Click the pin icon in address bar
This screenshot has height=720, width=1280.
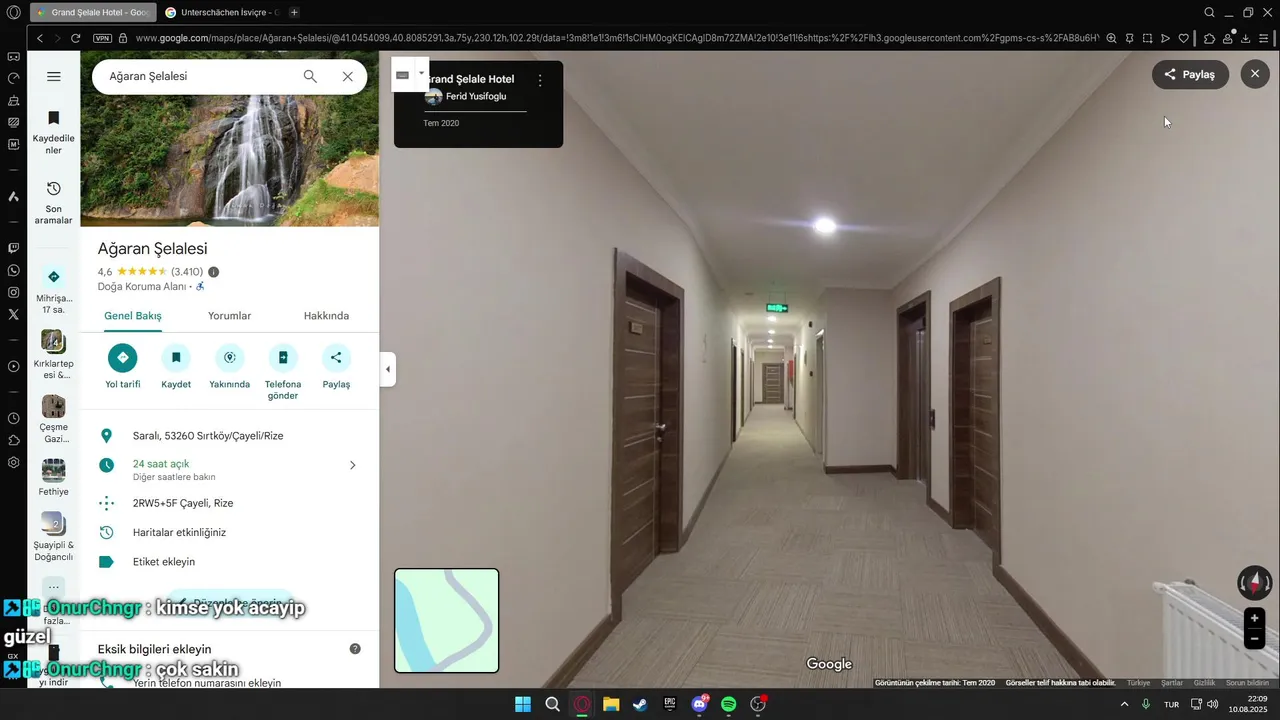1129,38
